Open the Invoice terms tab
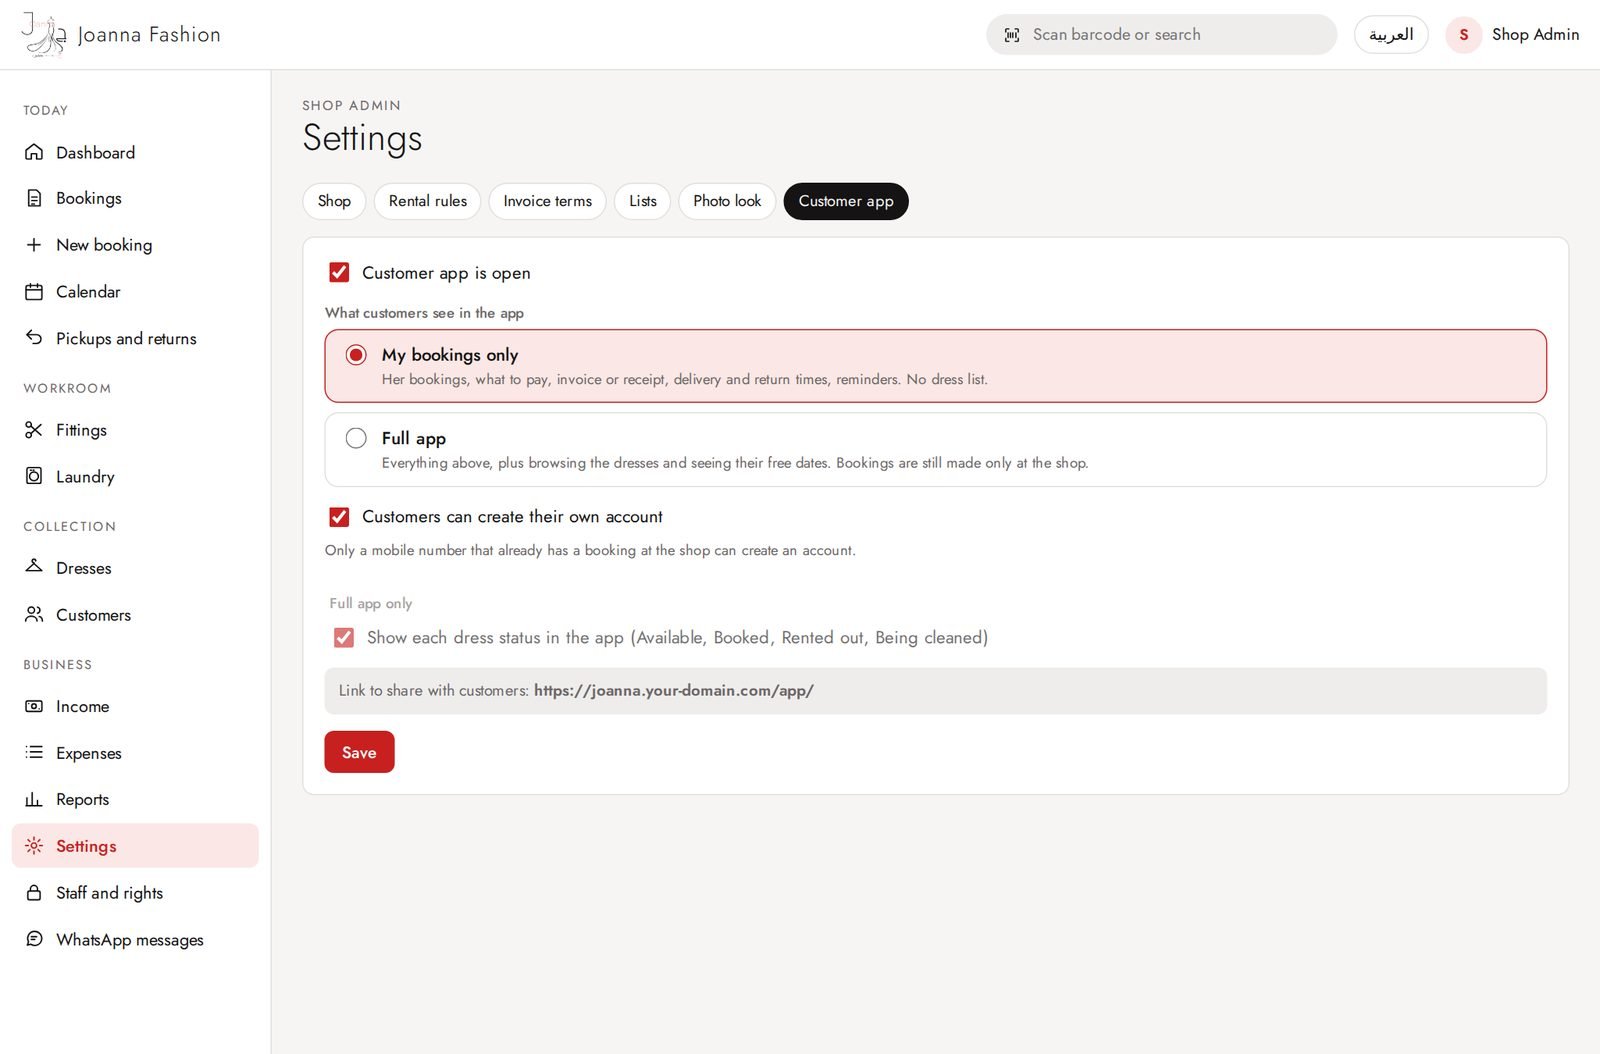Screen dimensions: 1600x1054 (x=548, y=201)
